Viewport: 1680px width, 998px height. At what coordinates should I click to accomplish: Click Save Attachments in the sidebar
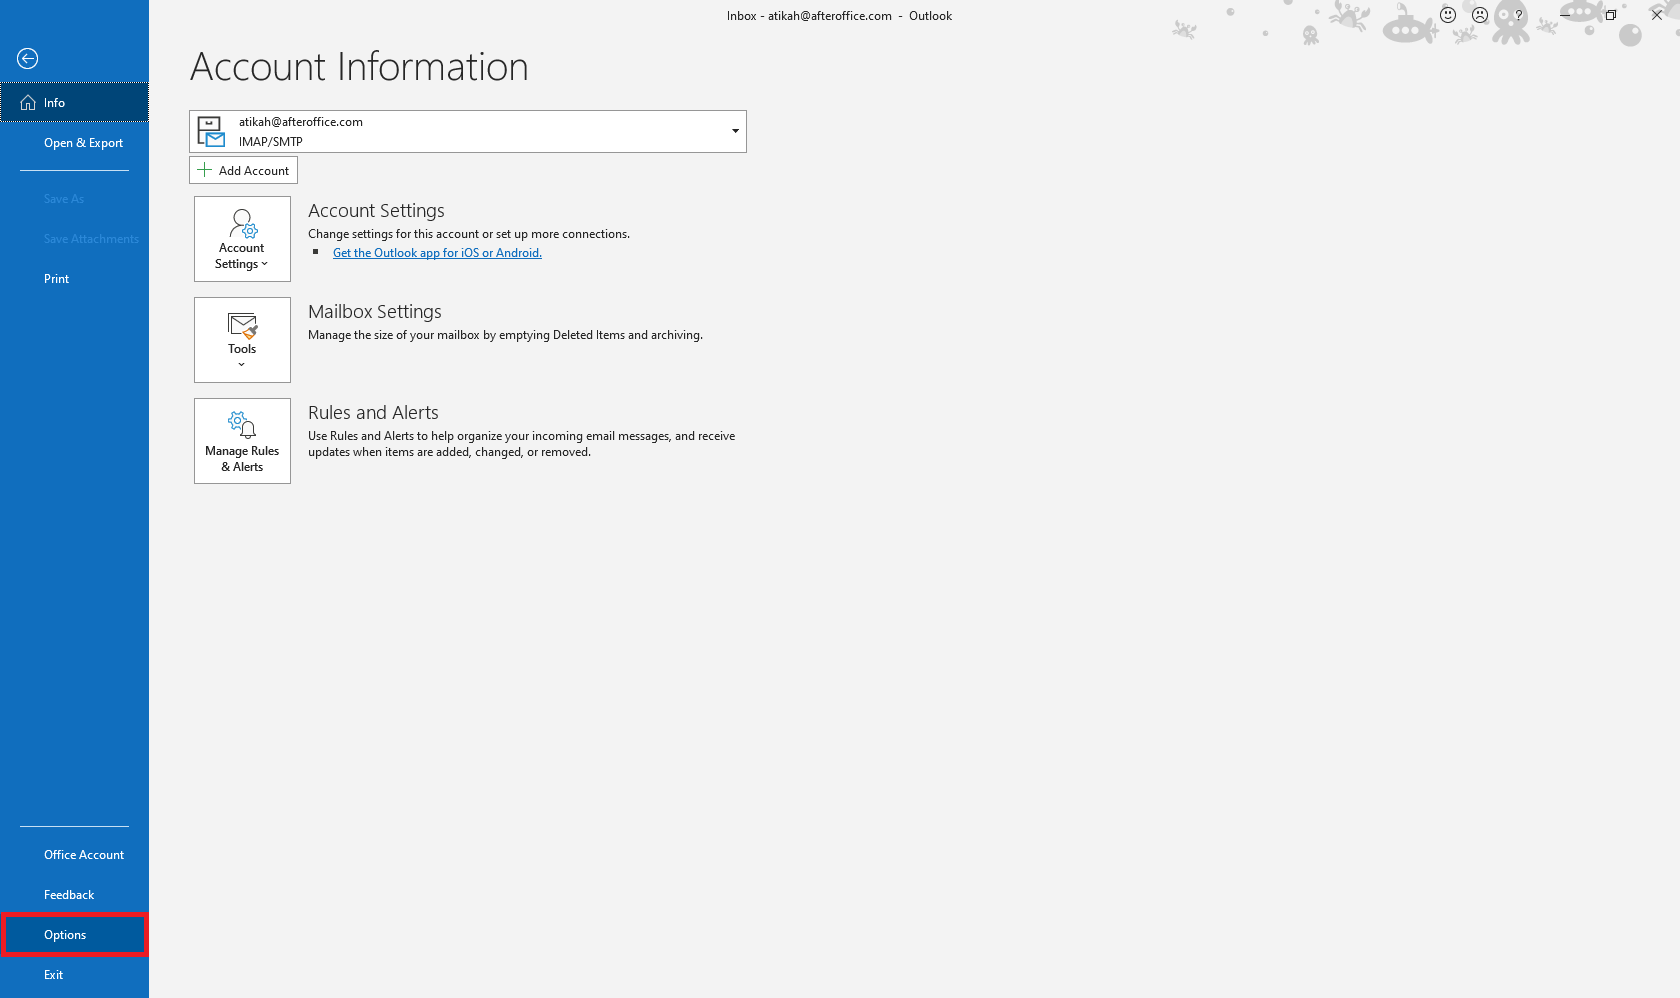[91, 239]
